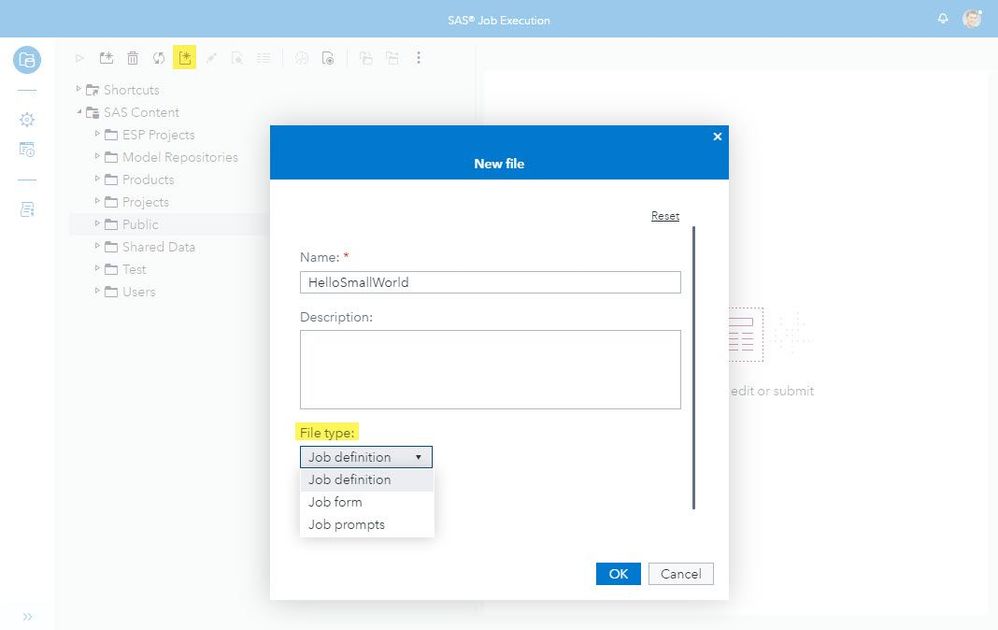Expand the ESP Projects folder
The height and width of the screenshot is (630, 998).
pos(97,134)
